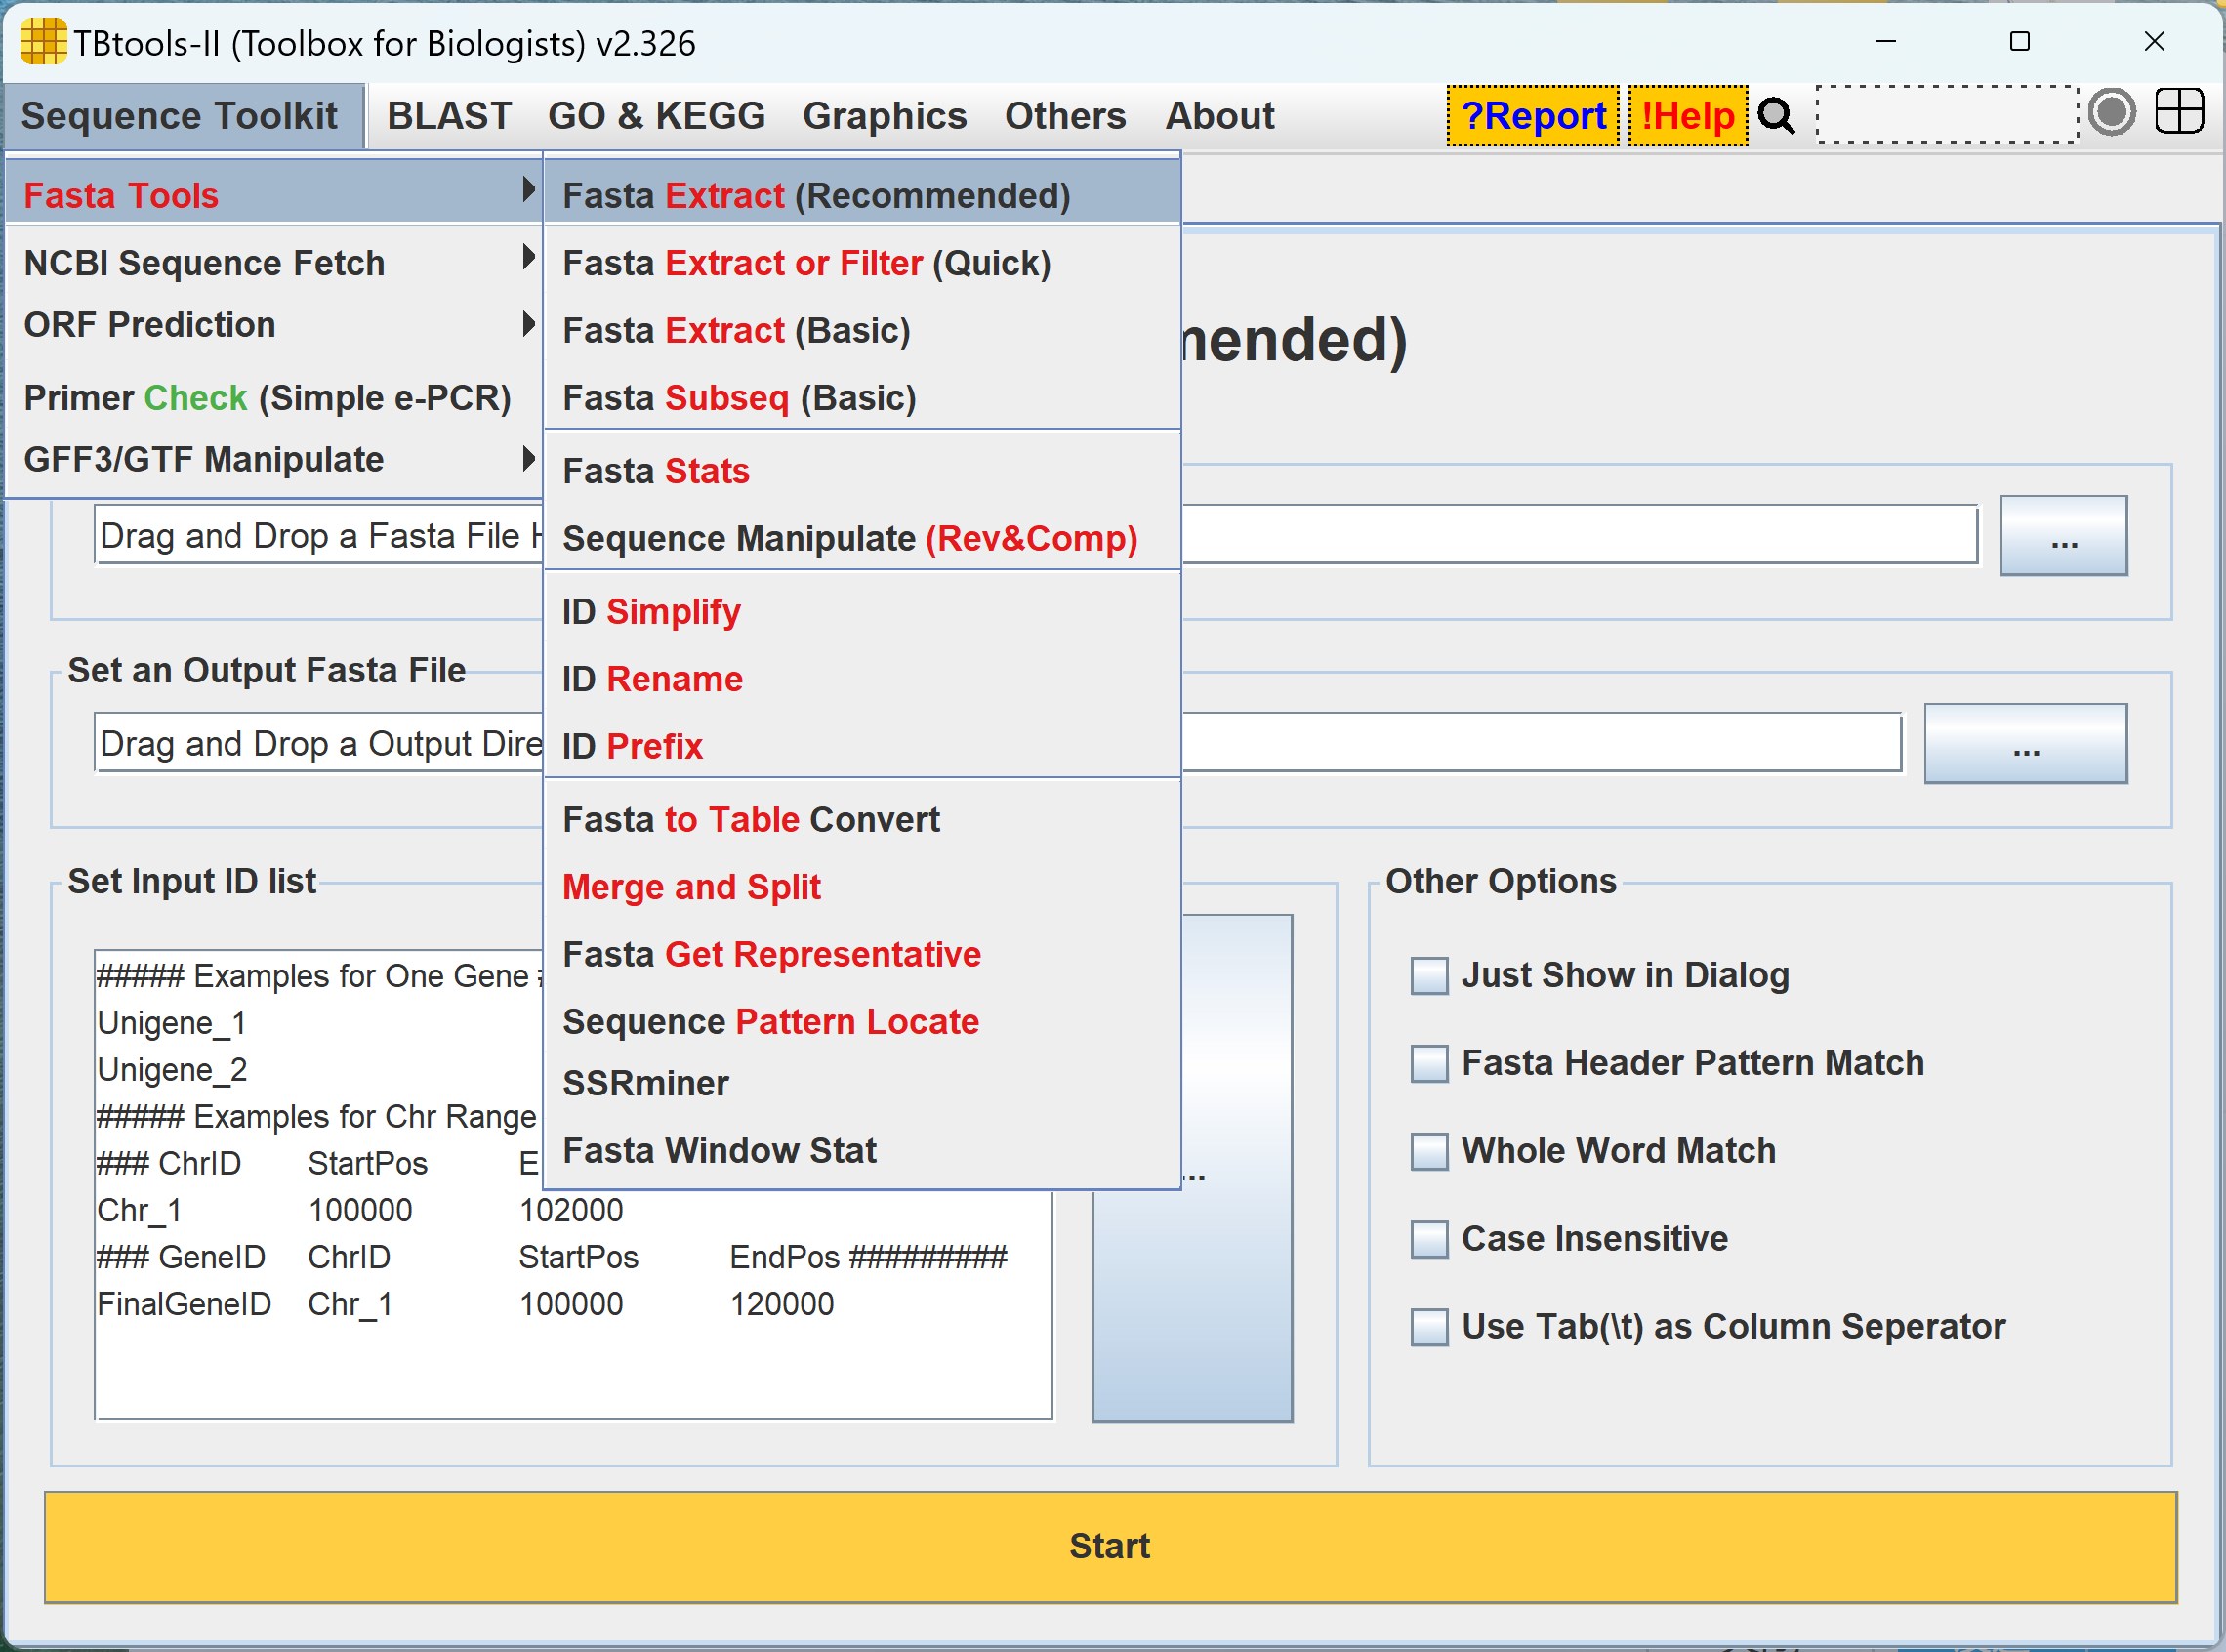This screenshot has width=2226, height=1652.
Task: Browse for the input Fasta file
Action: point(2062,536)
